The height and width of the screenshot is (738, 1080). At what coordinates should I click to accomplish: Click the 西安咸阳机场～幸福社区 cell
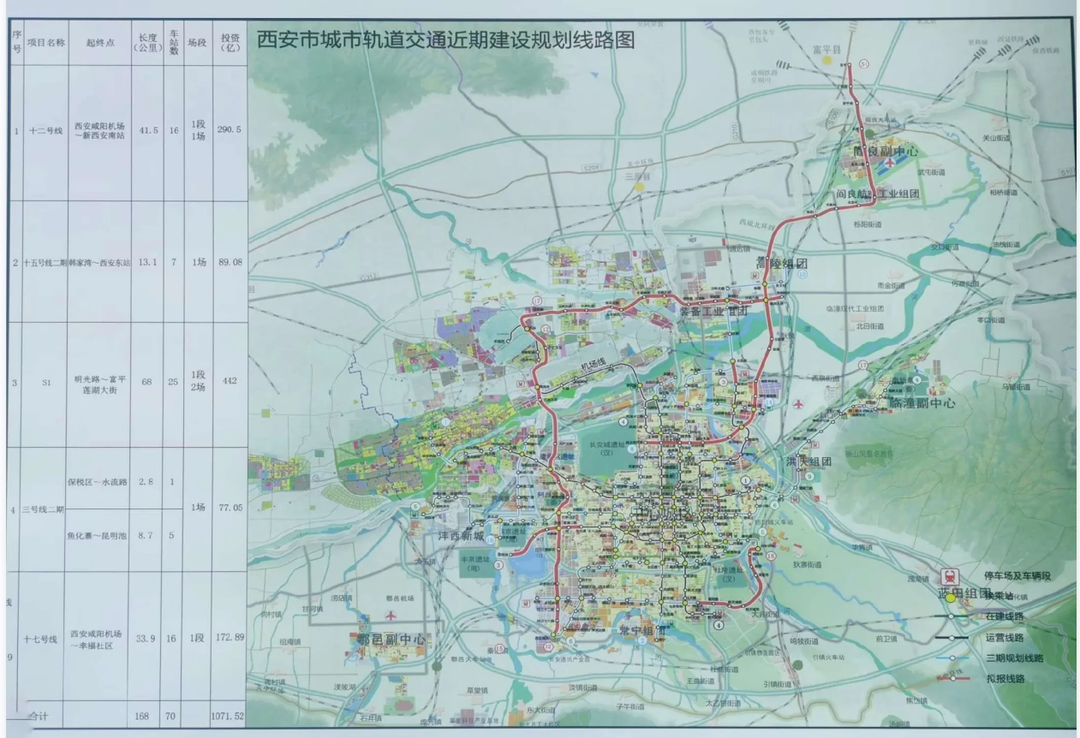tap(96, 639)
